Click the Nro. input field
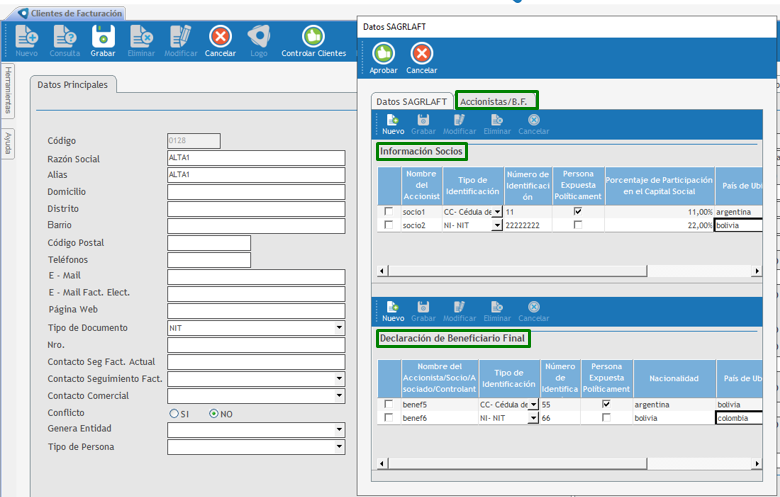This screenshot has width=780, height=497. pos(256,345)
